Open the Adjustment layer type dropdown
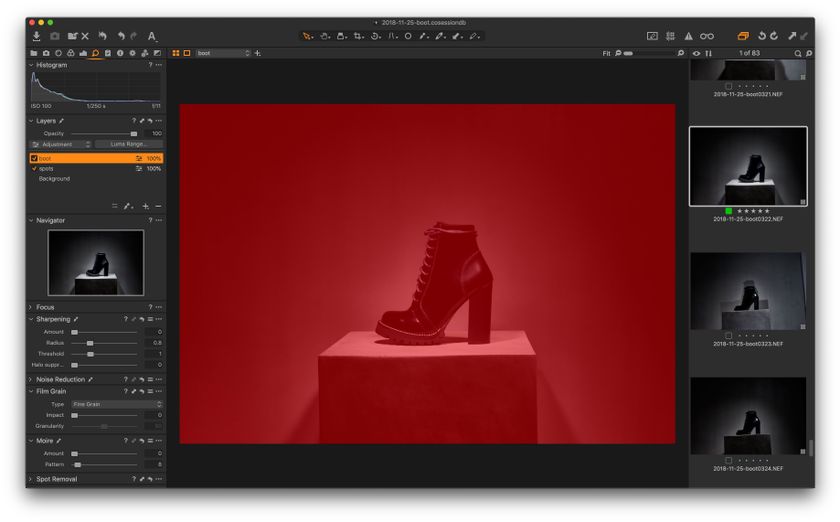Viewport: 840px width, 522px height. (x=61, y=144)
